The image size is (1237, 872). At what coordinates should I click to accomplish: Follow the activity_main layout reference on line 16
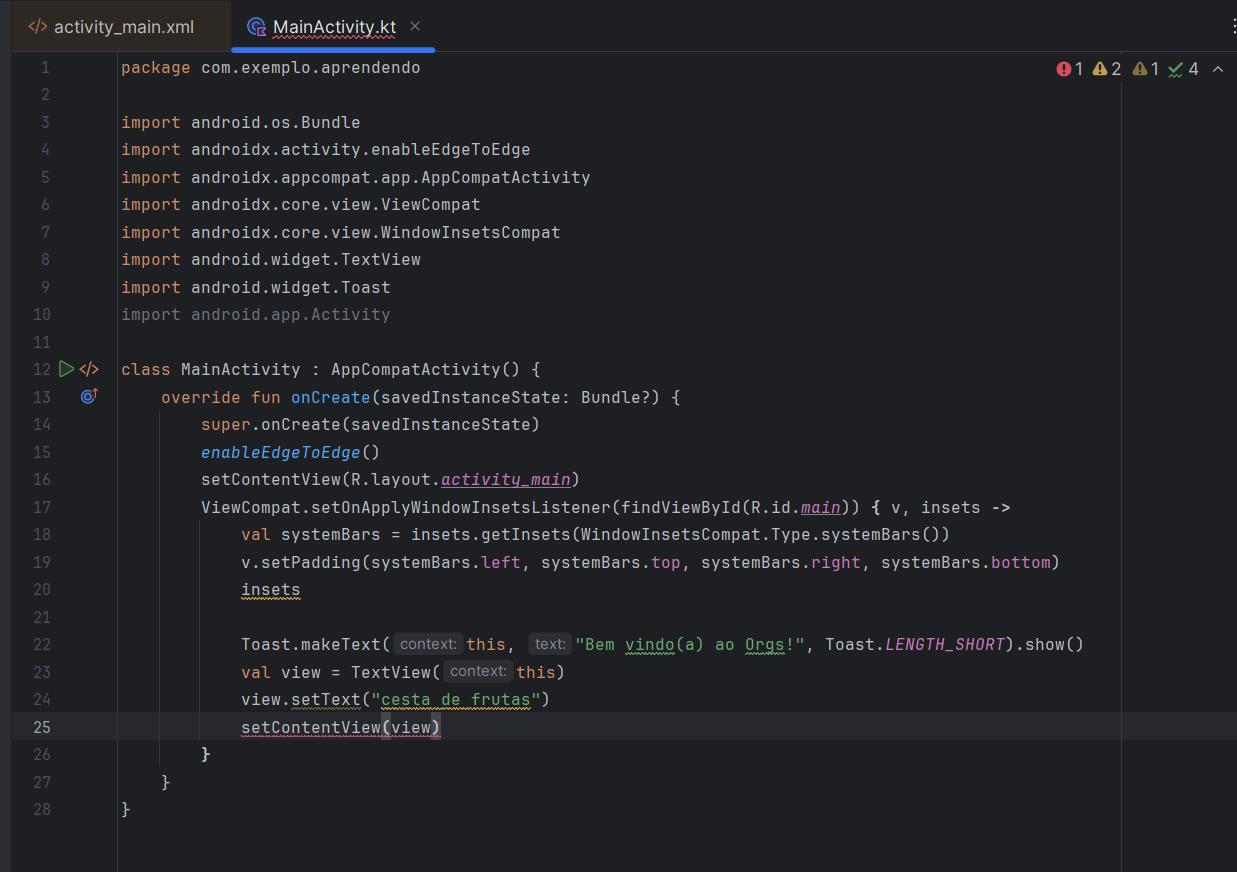[506, 479]
